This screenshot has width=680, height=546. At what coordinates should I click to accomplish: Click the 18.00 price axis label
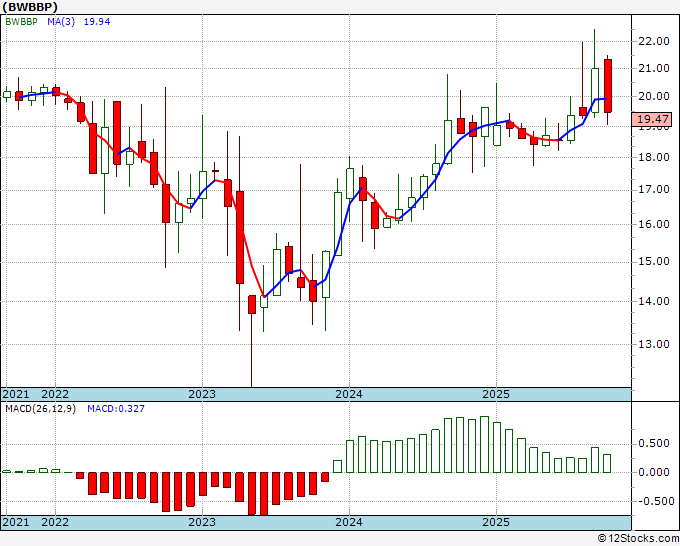[x=654, y=157]
